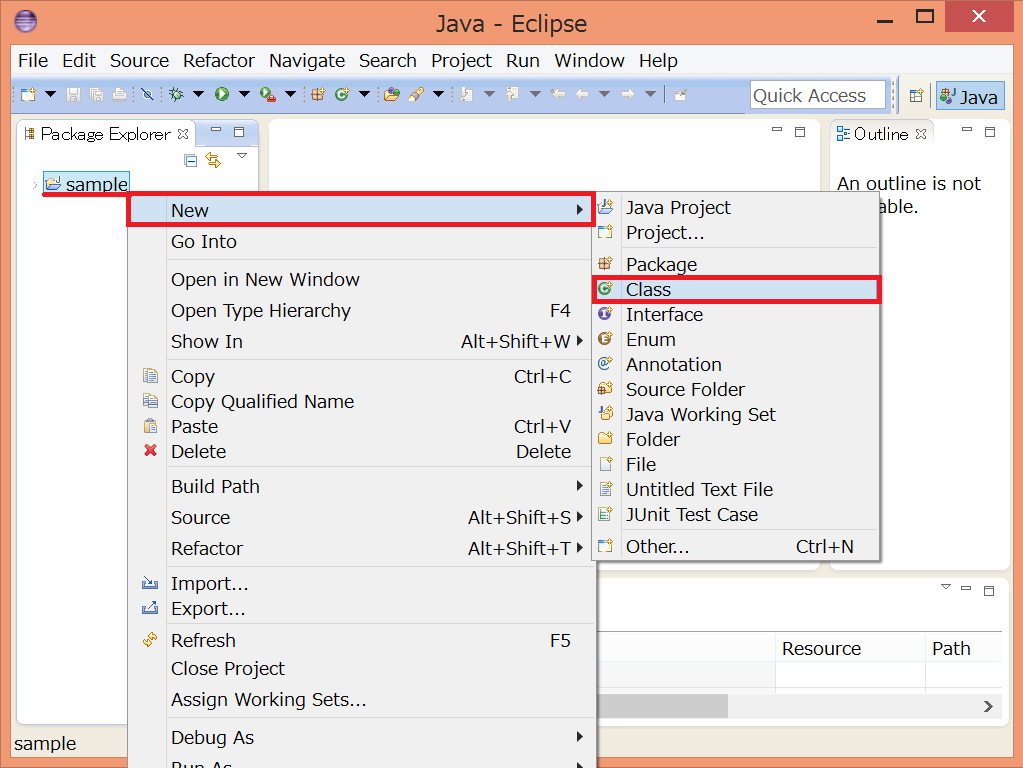Open the Search dropdown arrow

tap(439, 95)
